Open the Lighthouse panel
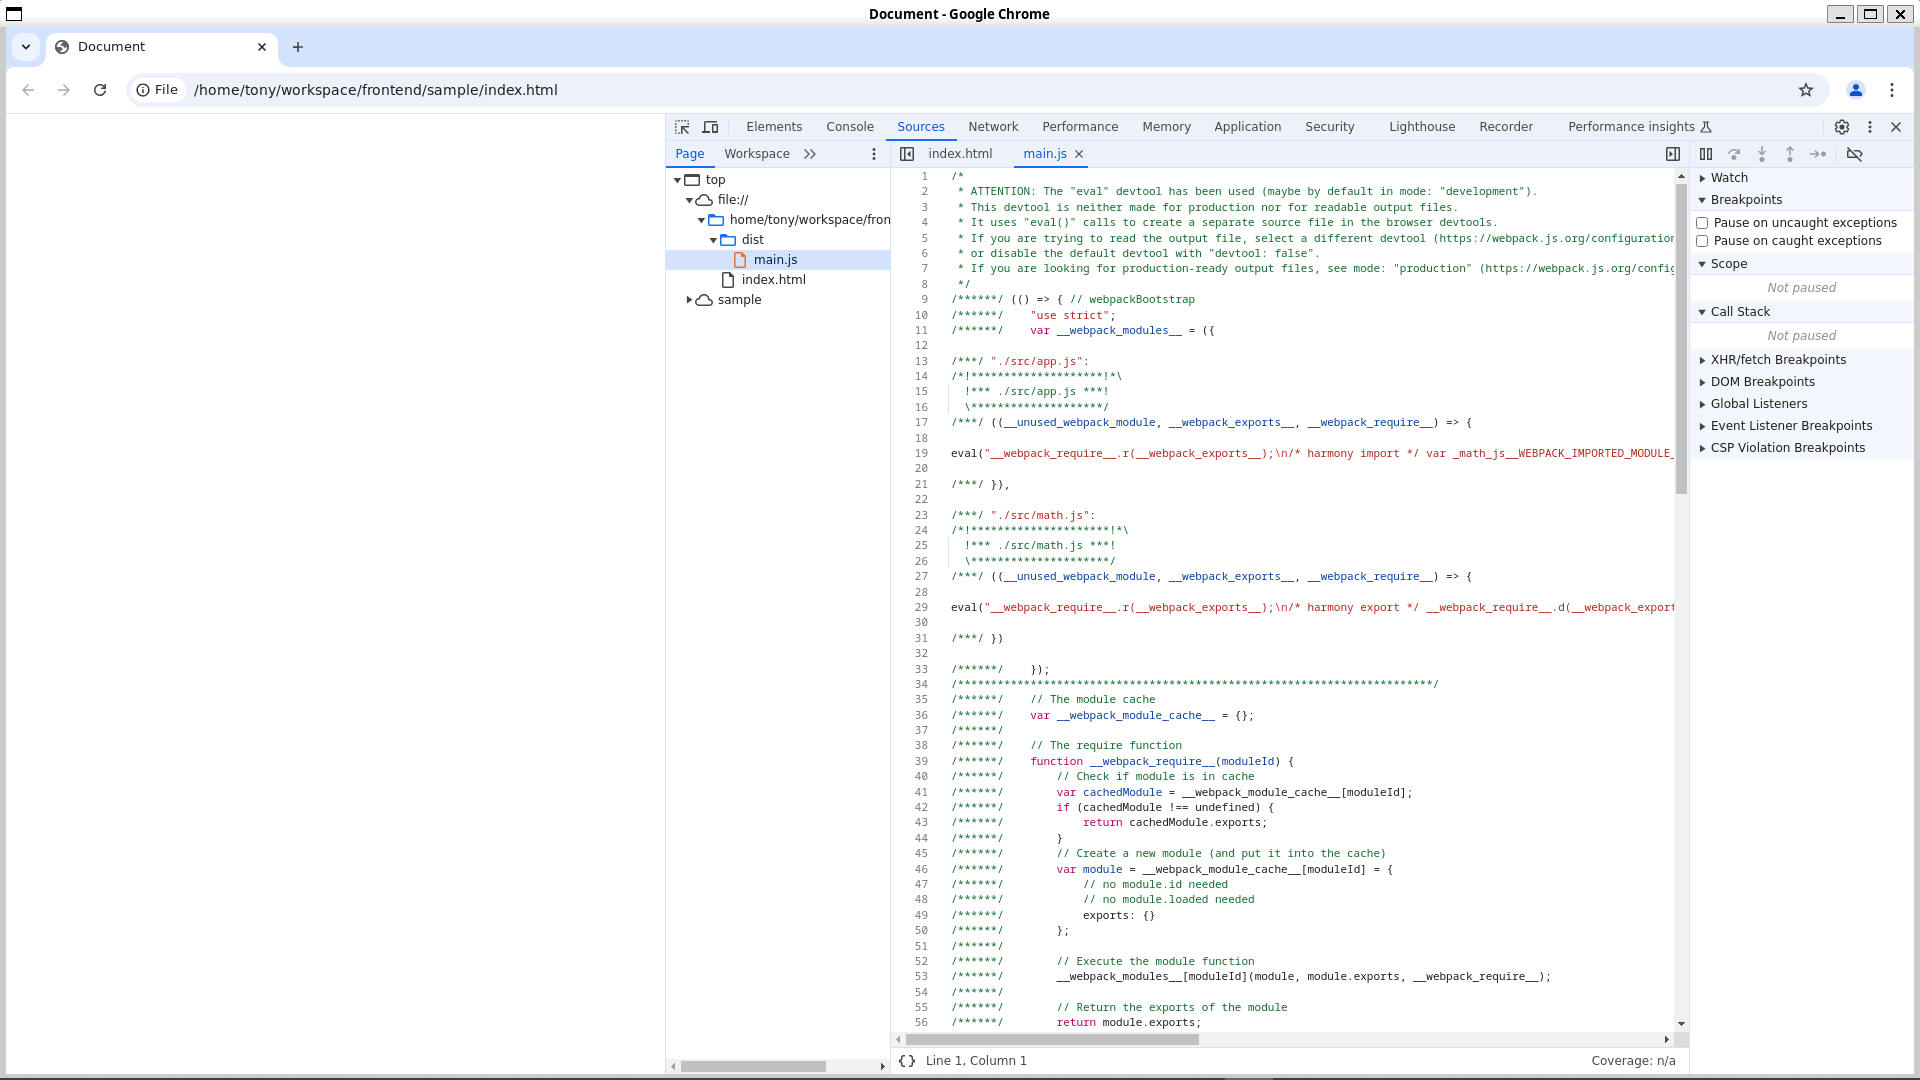 (1422, 127)
